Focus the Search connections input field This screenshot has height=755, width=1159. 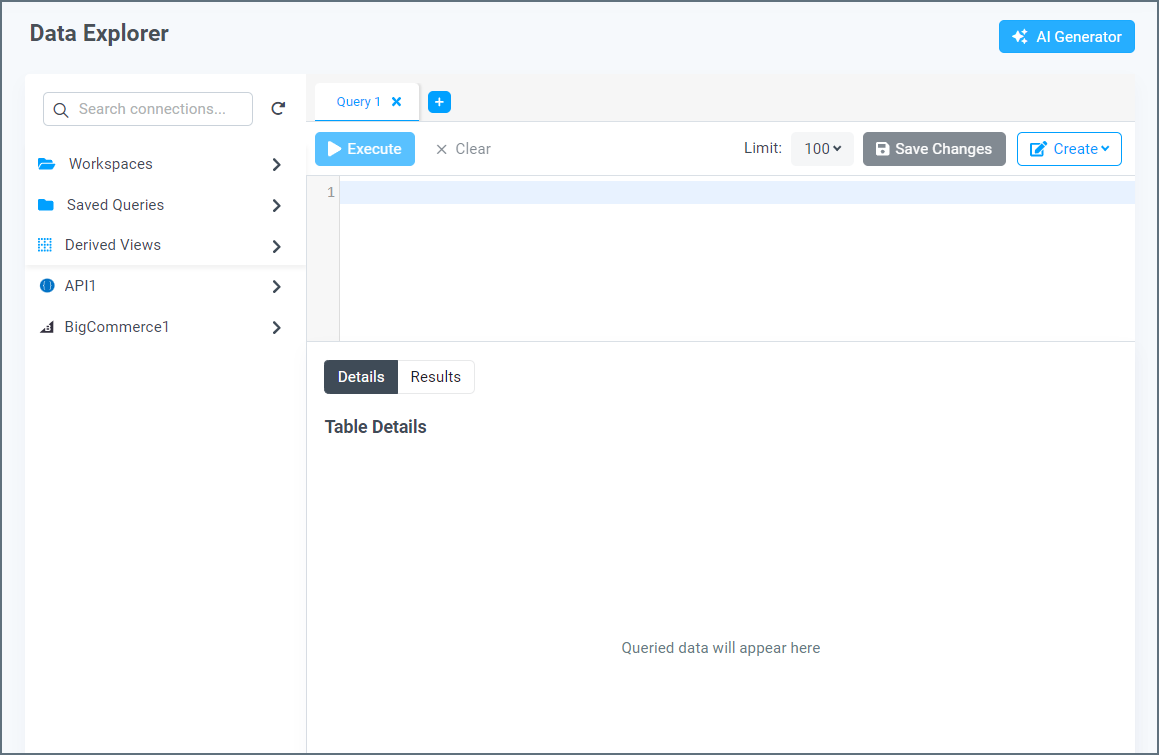point(148,109)
